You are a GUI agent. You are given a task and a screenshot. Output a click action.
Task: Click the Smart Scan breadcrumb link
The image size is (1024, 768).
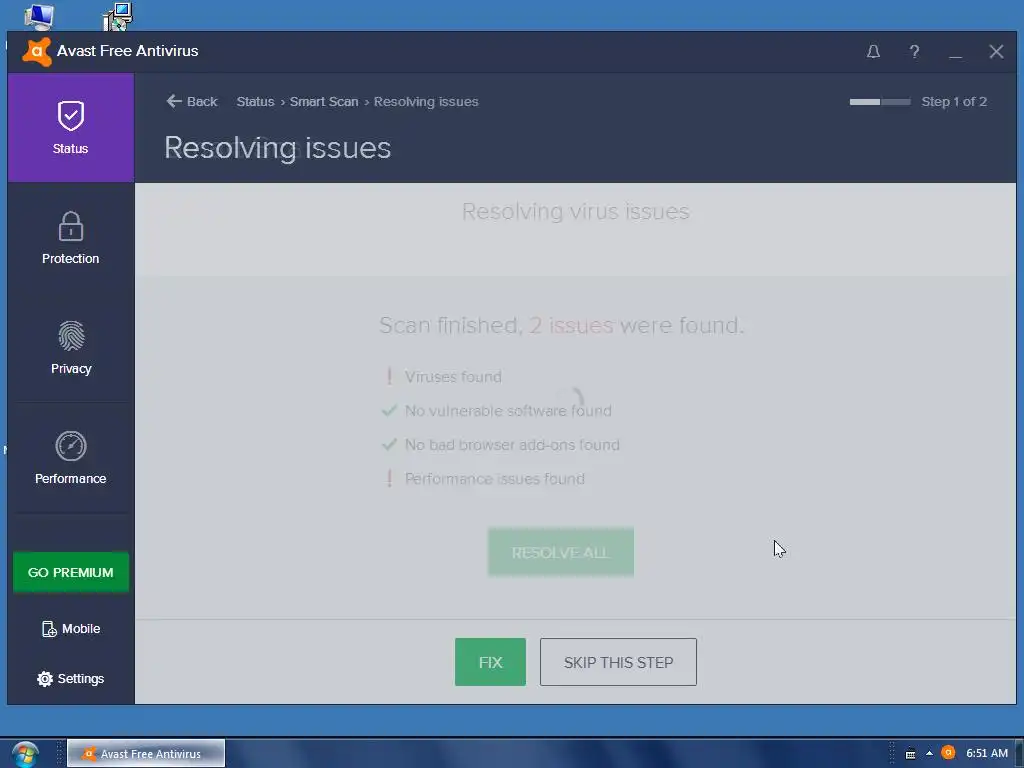pyautogui.click(x=324, y=101)
